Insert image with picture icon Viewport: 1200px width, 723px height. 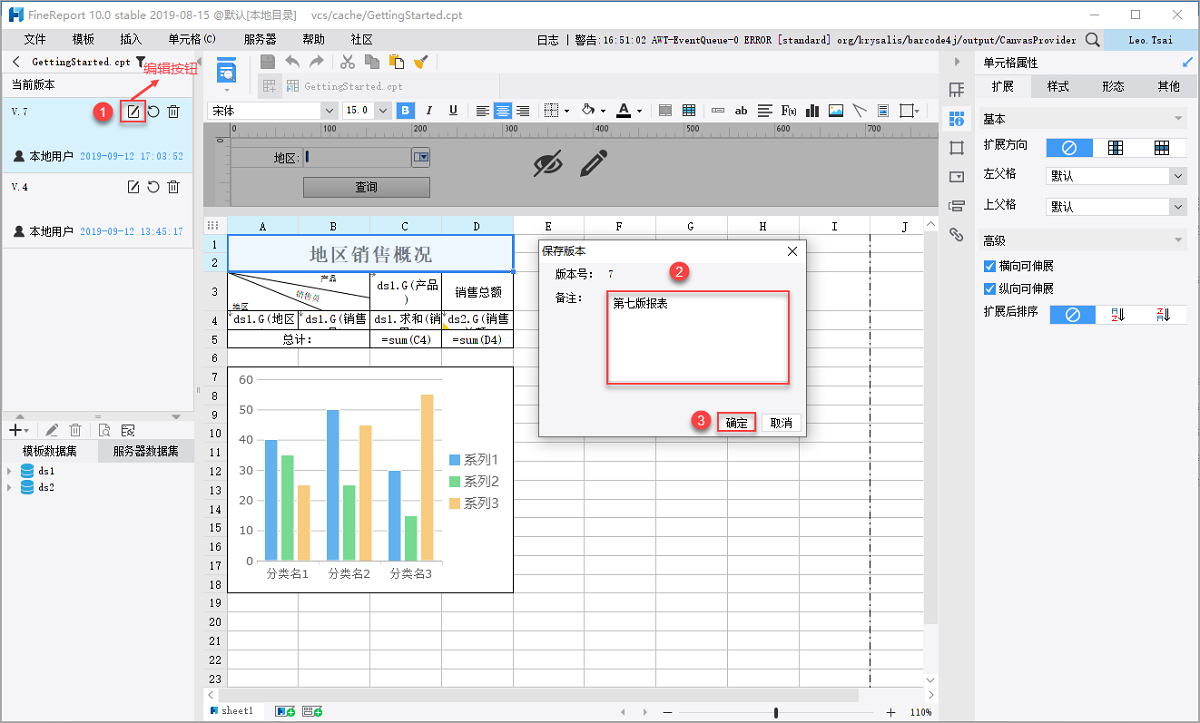836,111
